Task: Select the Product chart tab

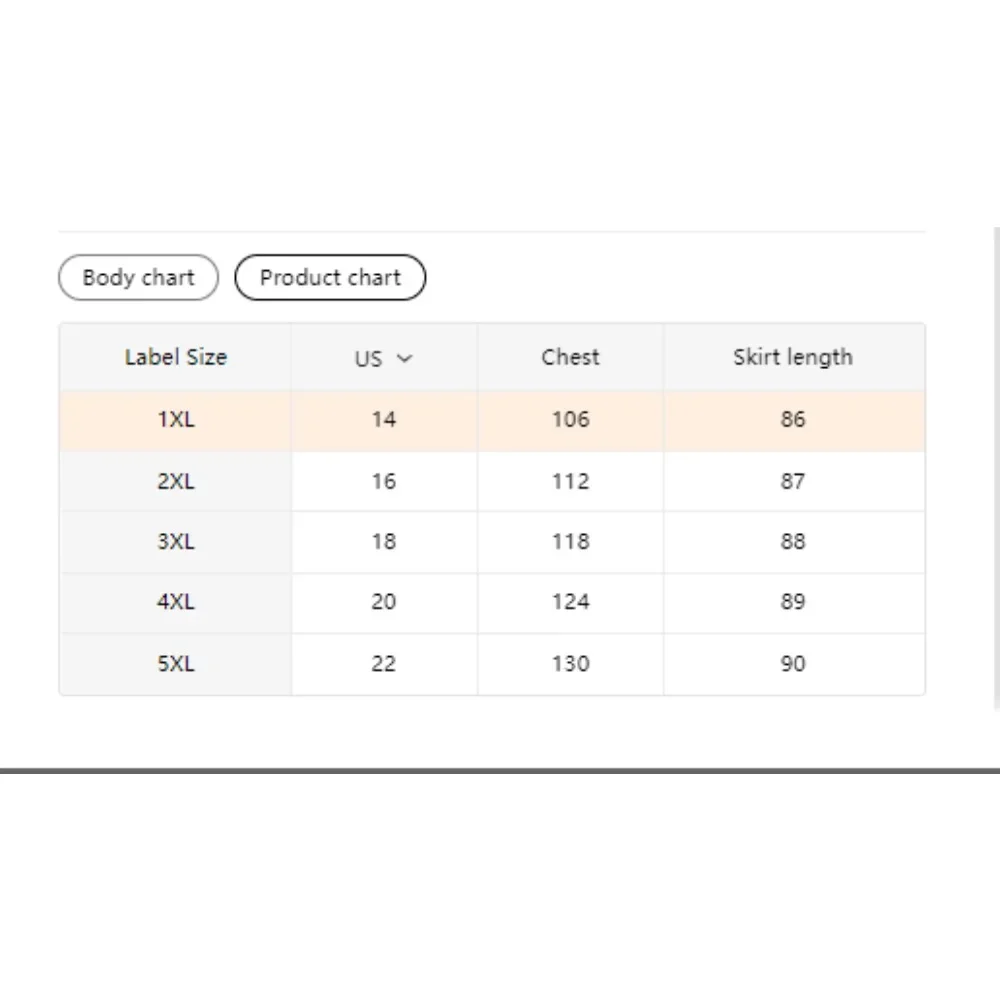Action: coord(330,278)
